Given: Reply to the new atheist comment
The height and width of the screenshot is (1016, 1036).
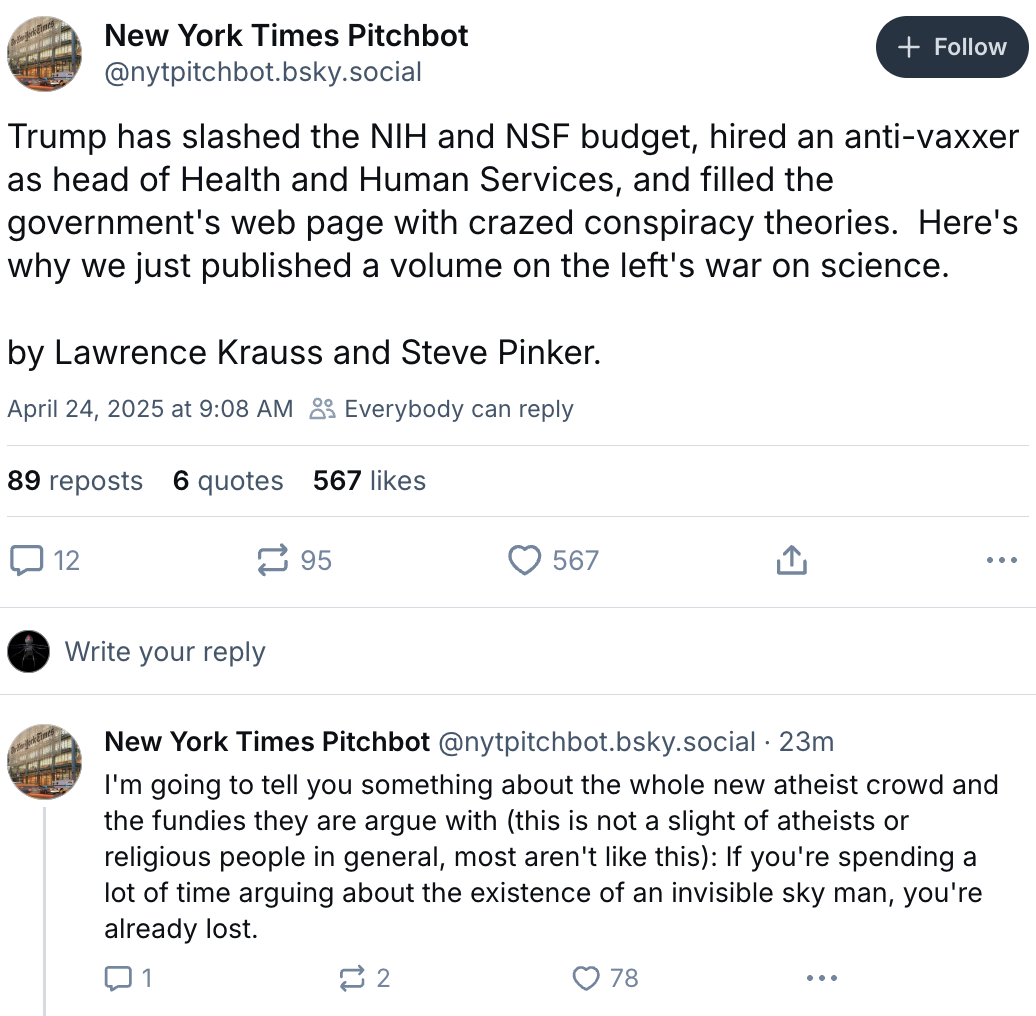Looking at the screenshot, I should tap(118, 978).
